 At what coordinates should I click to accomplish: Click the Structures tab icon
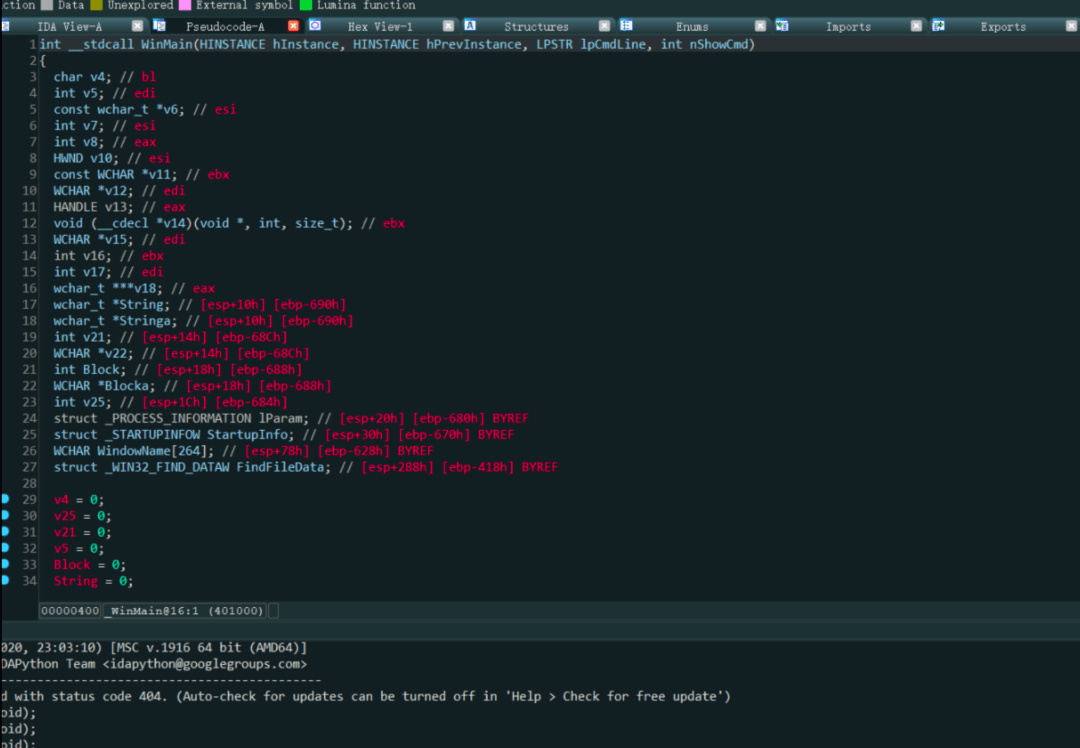tap(470, 25)
